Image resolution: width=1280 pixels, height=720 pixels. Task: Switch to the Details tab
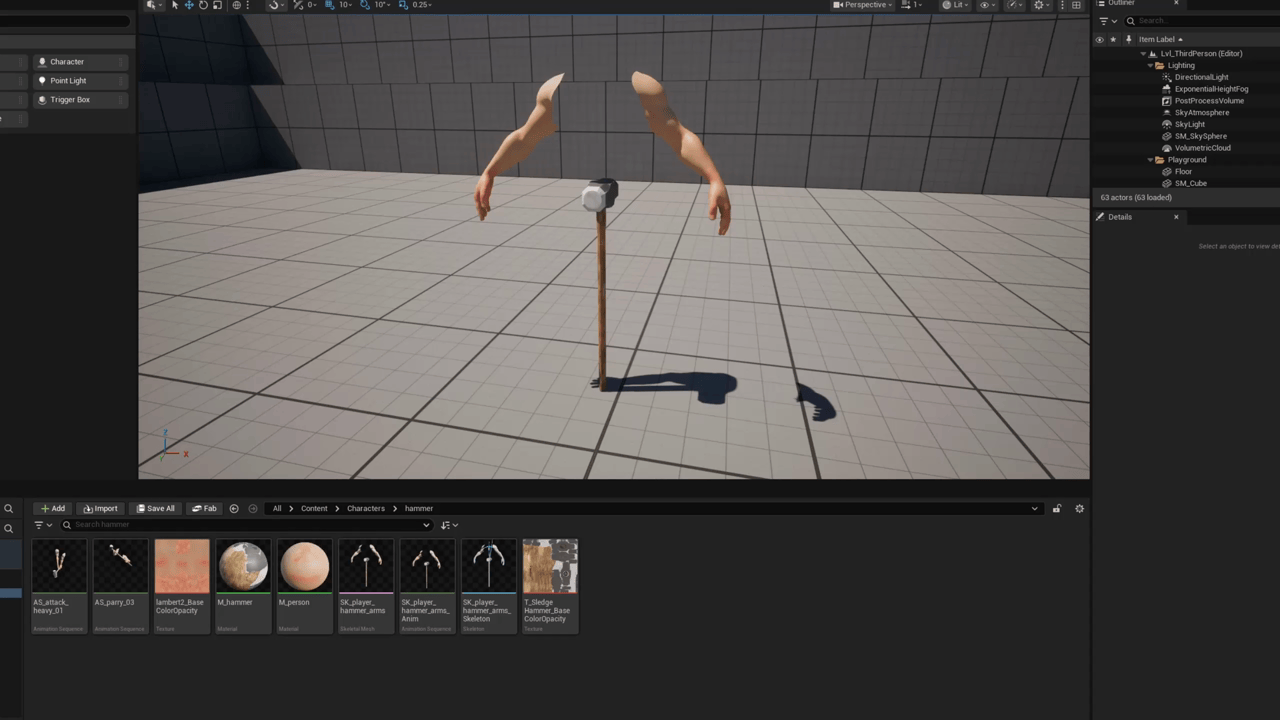click(x=1119, y=217)
